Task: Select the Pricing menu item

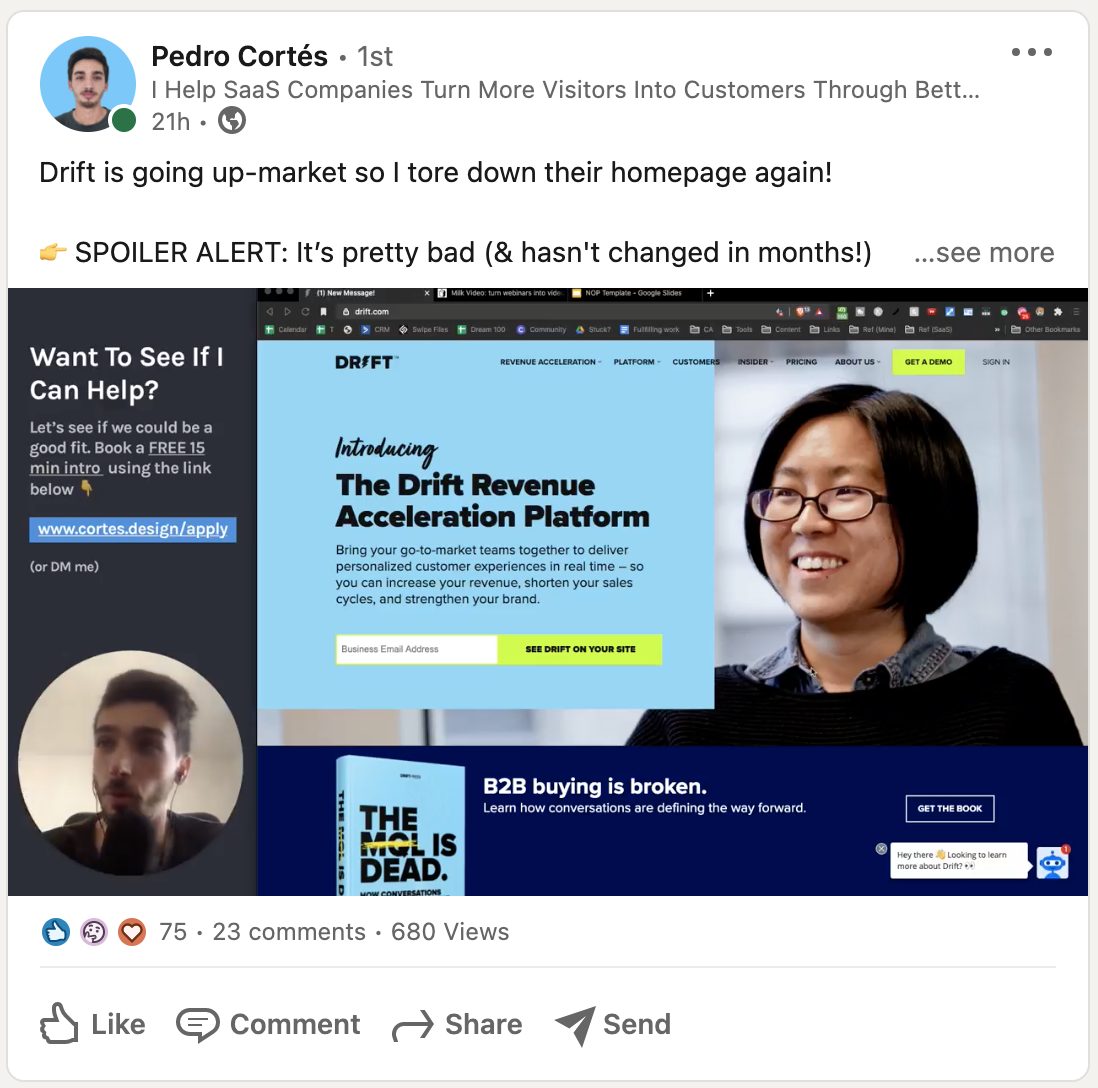Action: (801, 362)
